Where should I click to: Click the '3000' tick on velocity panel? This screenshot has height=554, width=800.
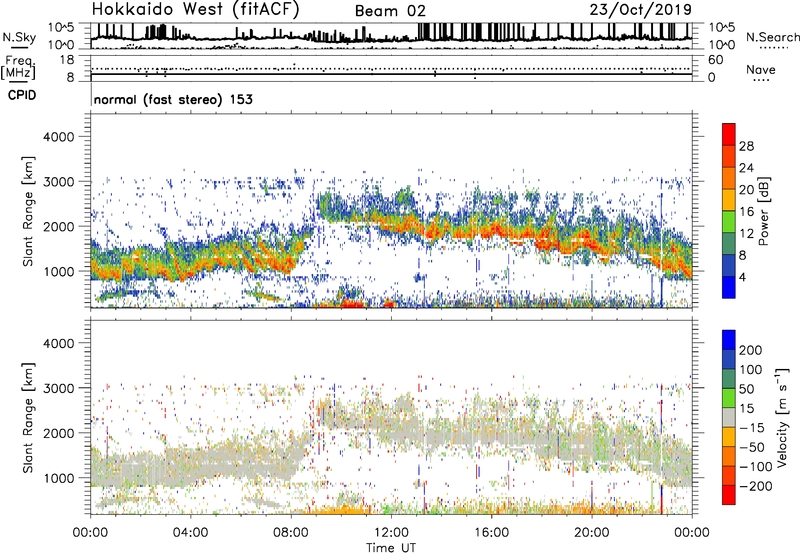pos(58,388)
